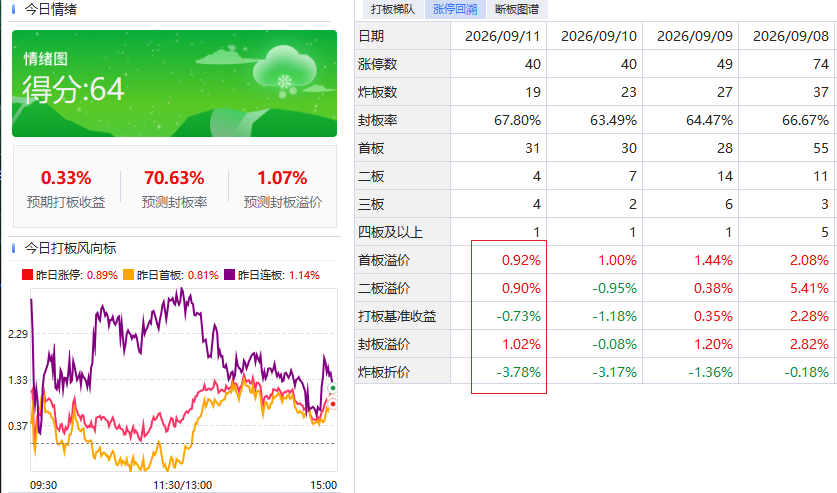Click the purple 昨日连板 legend swatch
This screenshot has width=837, height=493.
[x=230, y=275]
